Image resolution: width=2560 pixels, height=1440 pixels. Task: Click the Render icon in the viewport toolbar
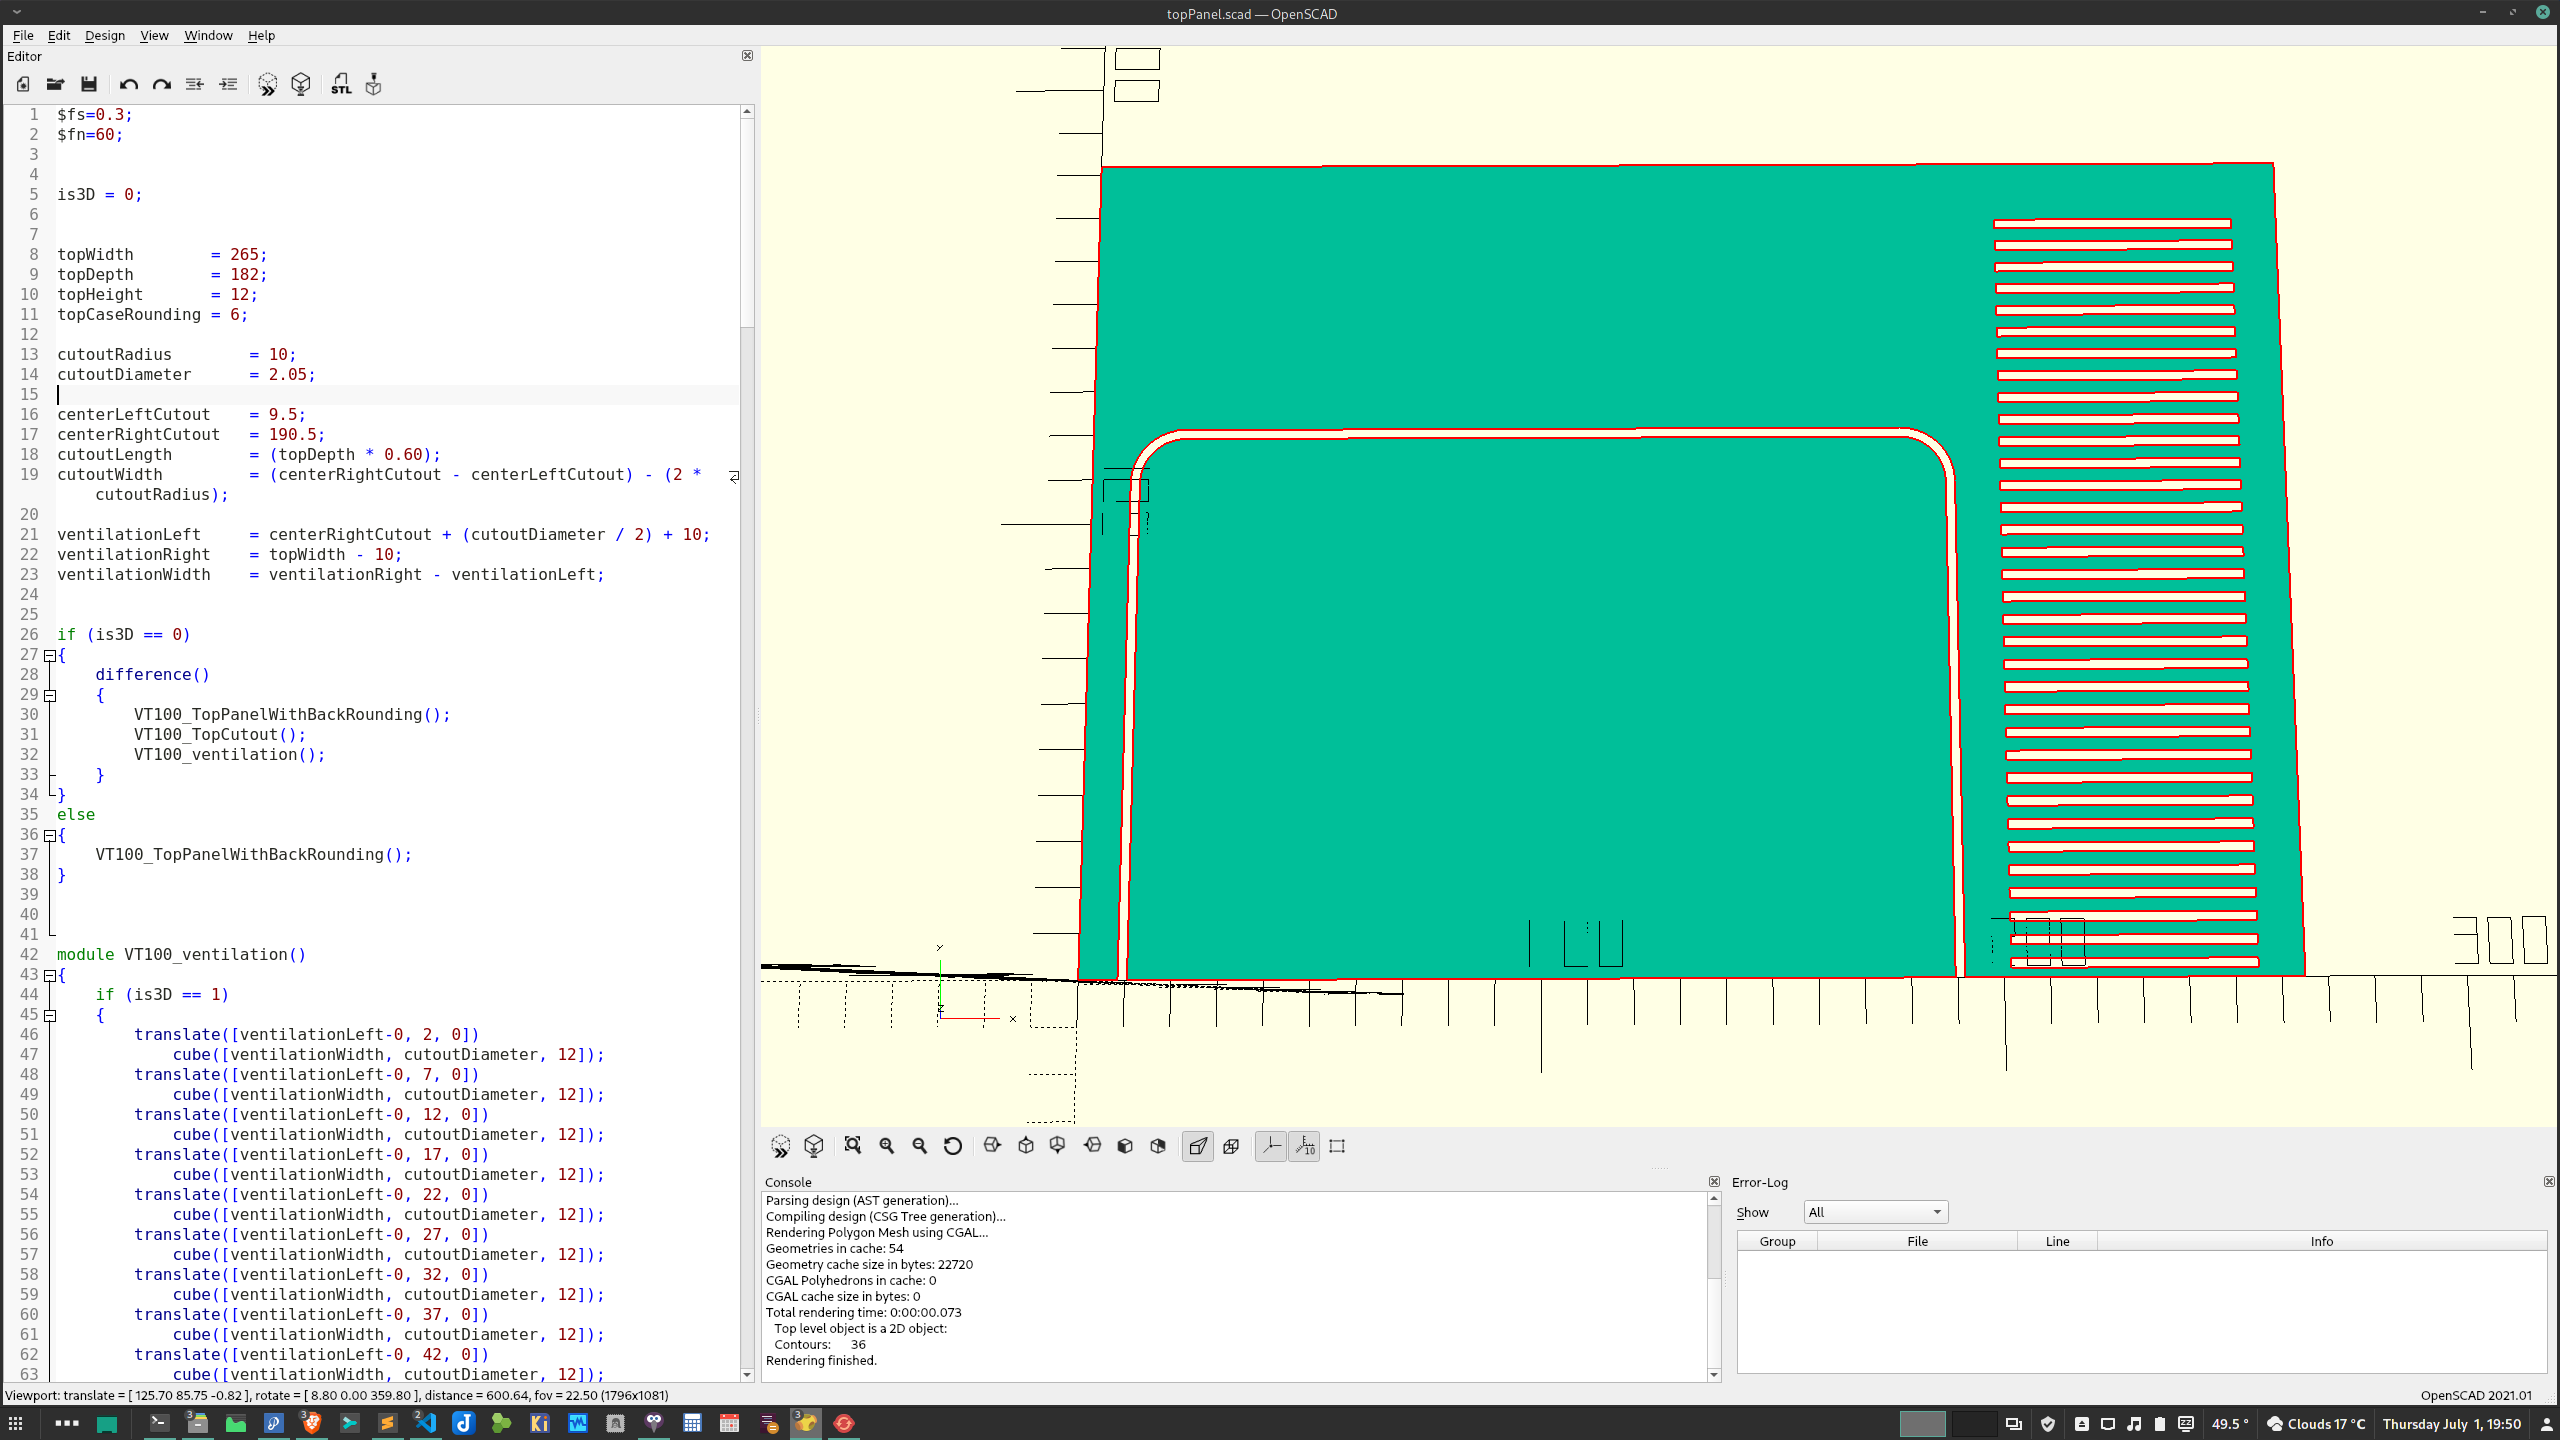[x=814, y=1146]
